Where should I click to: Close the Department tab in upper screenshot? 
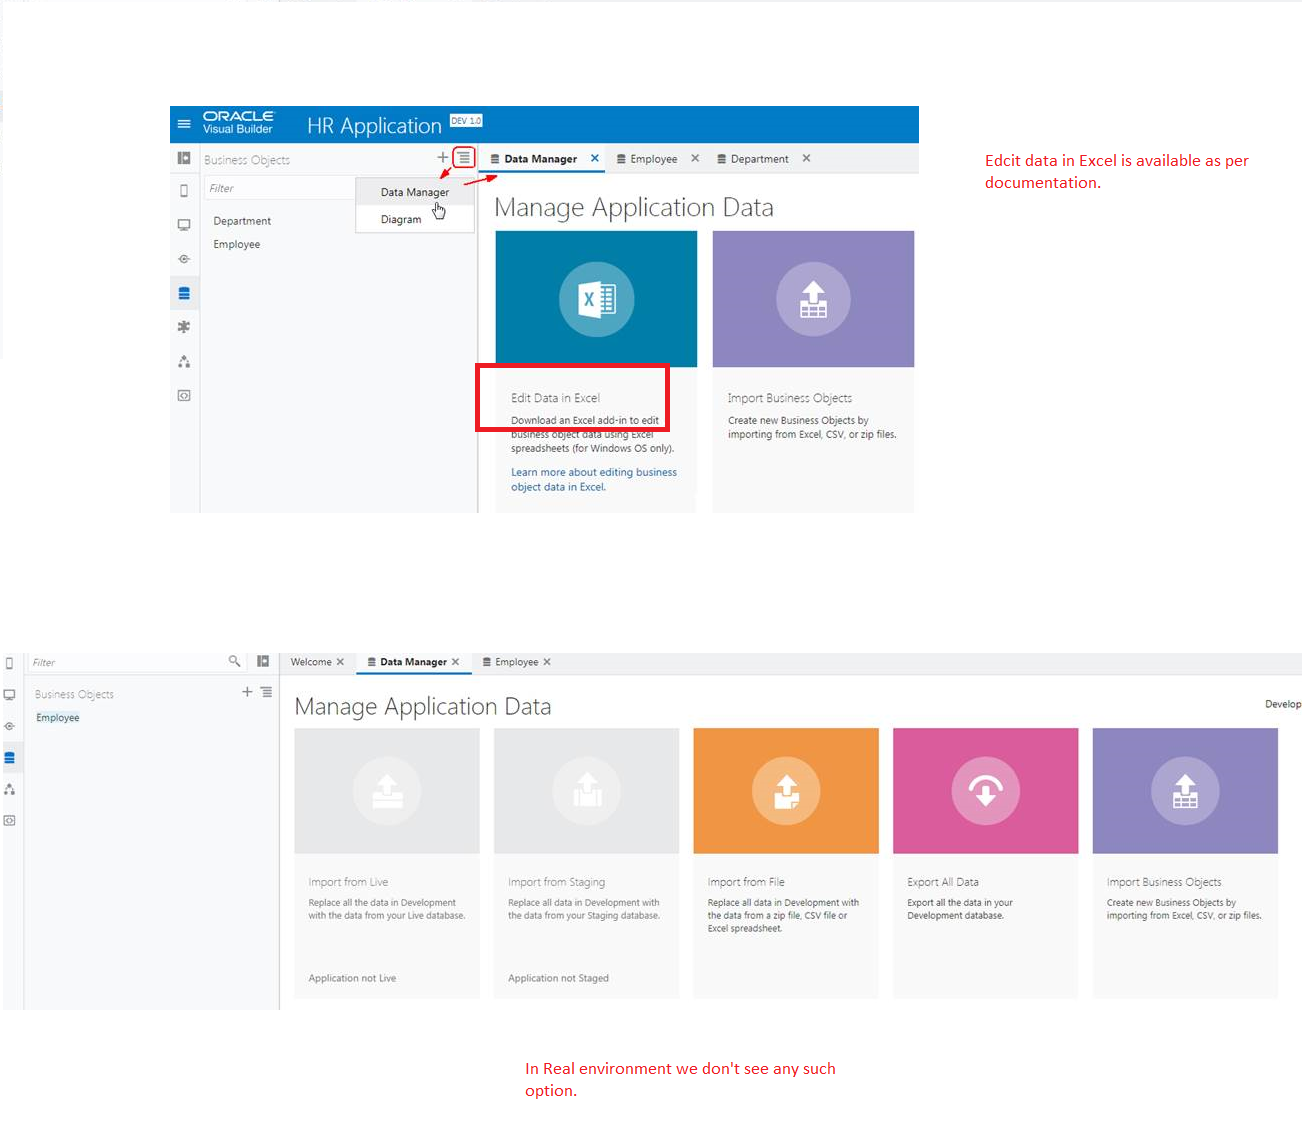tap(806, 158)
